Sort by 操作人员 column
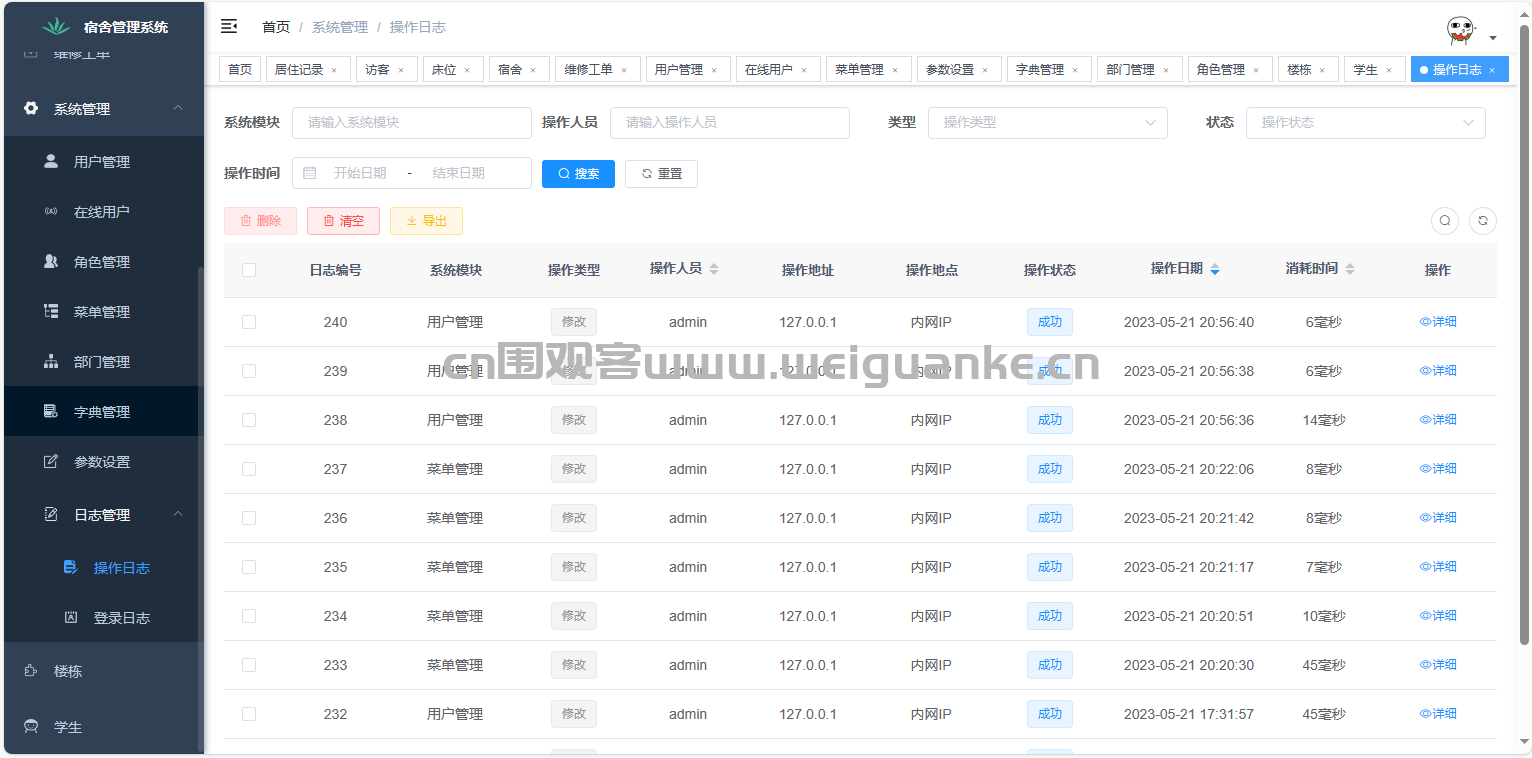 point(714,269)
